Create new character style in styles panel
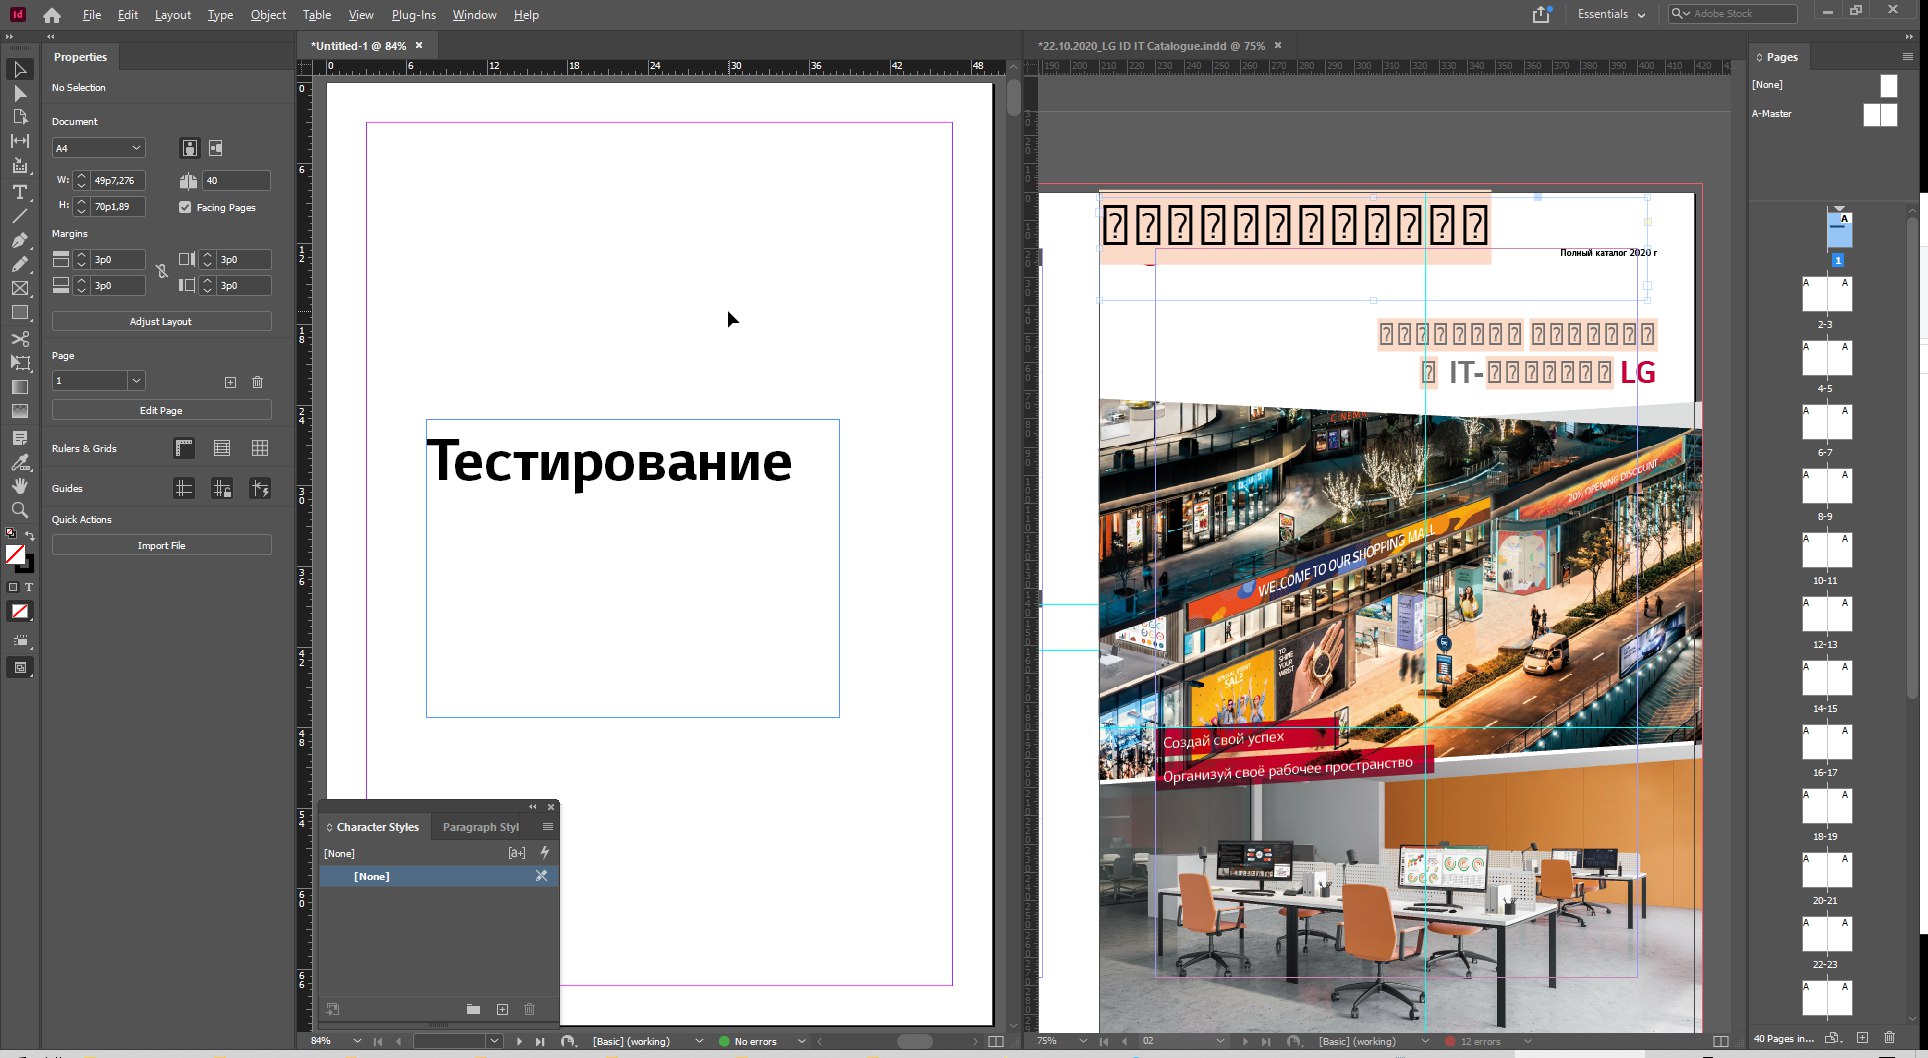The image size is (1928, 1058). [x=502, y=1010]
